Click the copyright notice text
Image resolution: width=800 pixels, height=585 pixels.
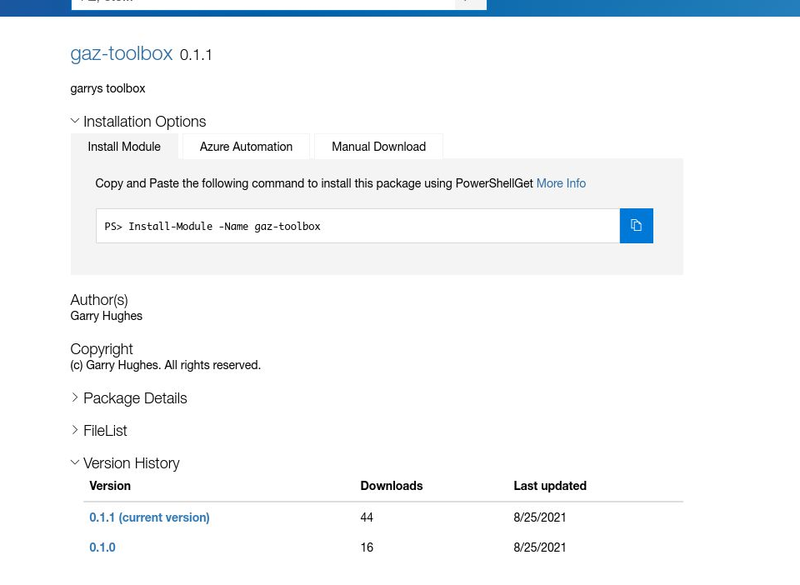point(165,365)
